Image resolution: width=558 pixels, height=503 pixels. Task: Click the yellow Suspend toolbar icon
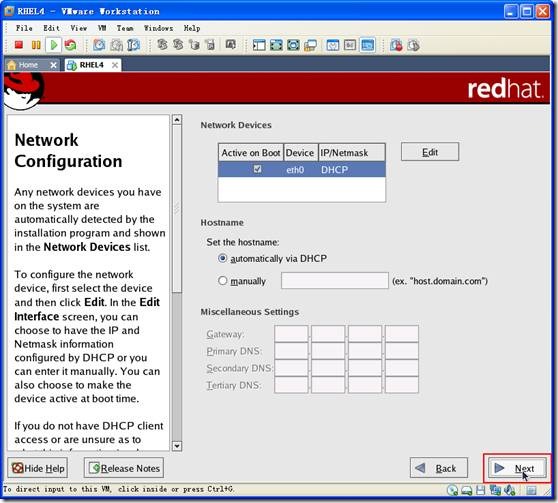pos(36,45)
